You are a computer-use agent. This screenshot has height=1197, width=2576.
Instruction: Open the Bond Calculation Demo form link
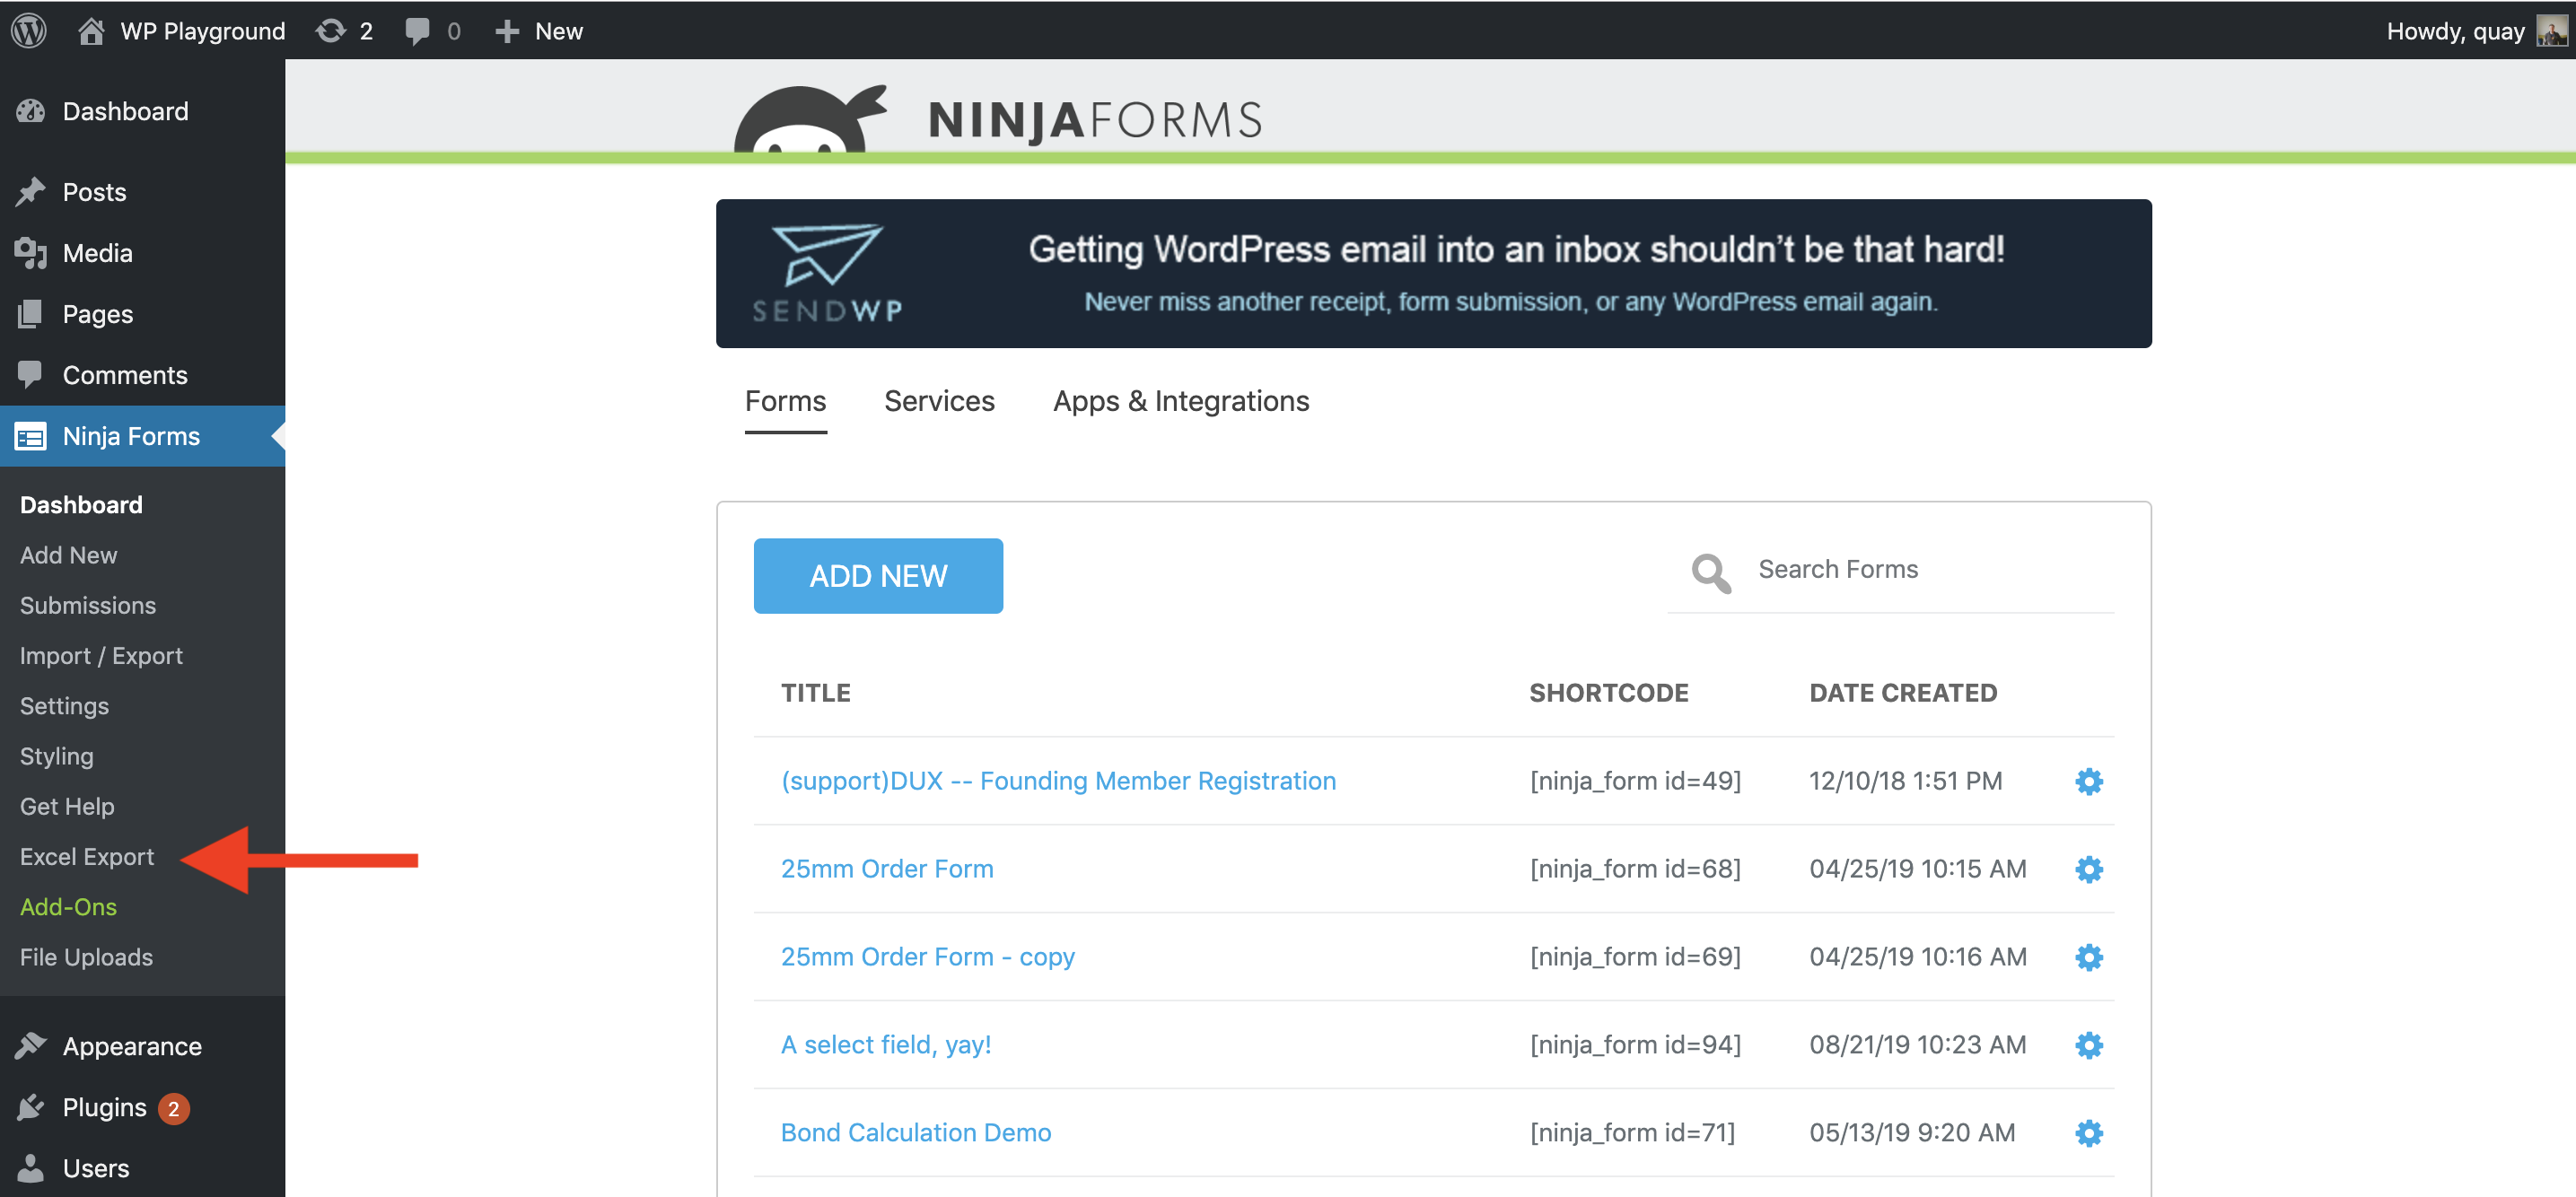(x=915, y=1132)
